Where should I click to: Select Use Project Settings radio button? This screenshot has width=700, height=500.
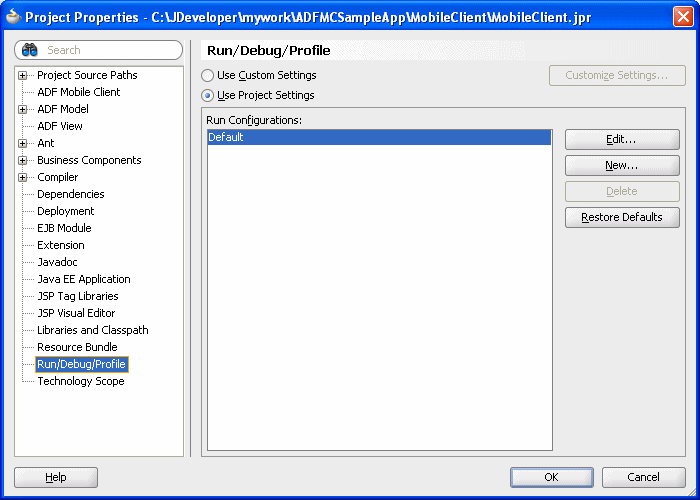click(207, 96)
